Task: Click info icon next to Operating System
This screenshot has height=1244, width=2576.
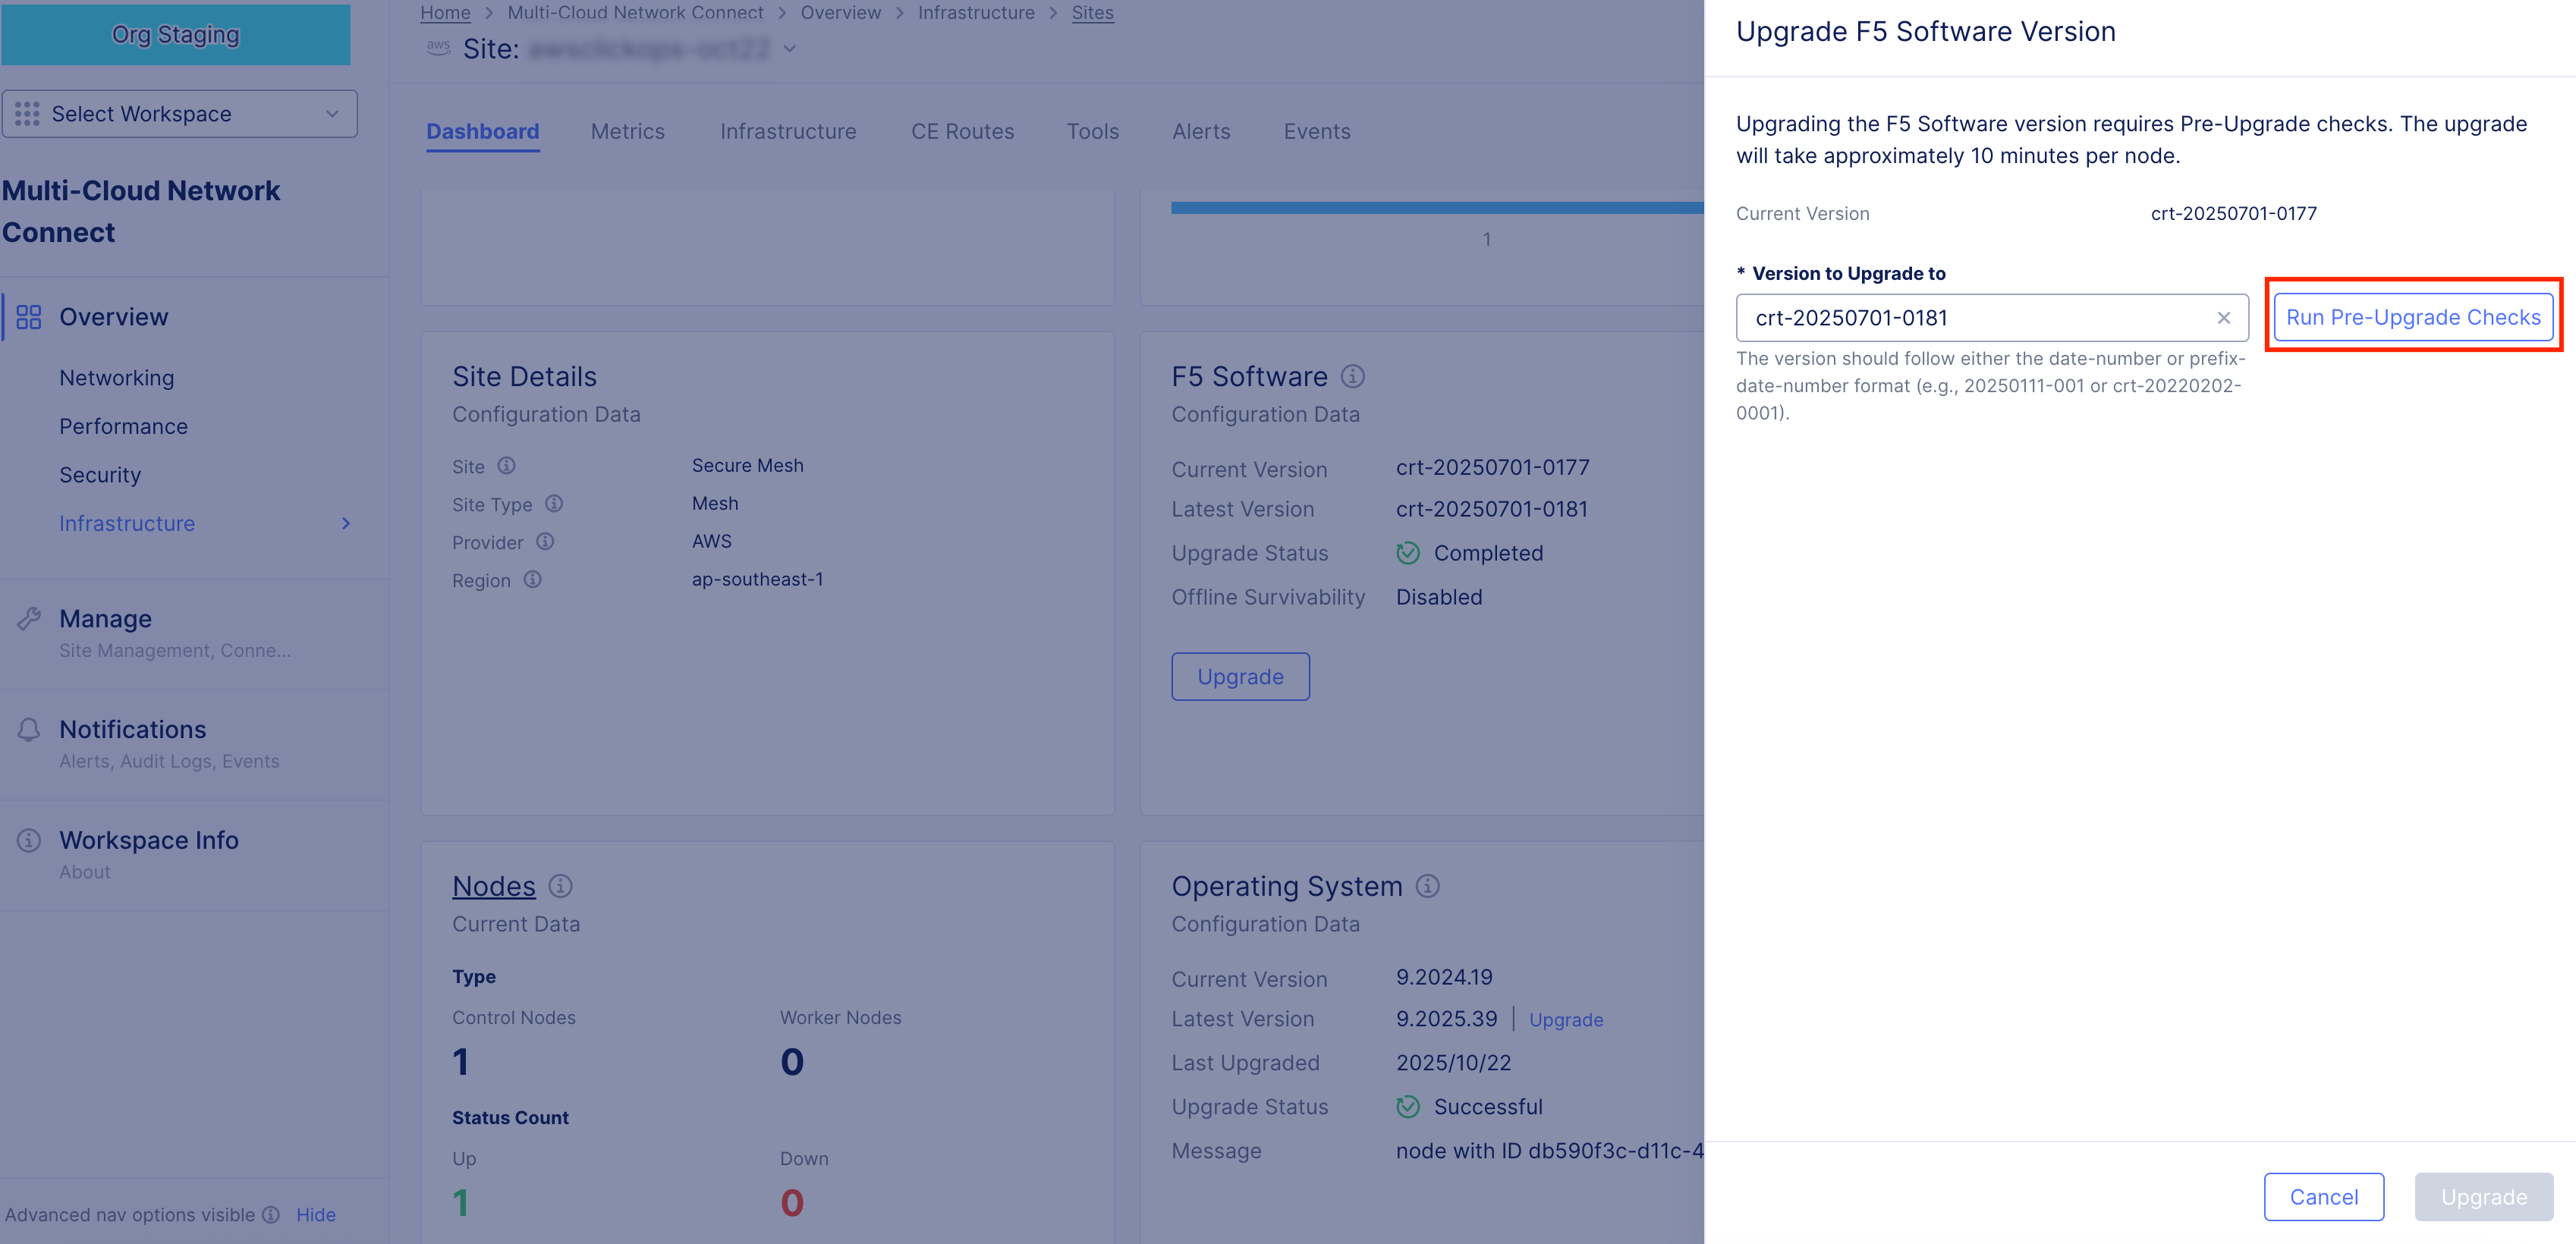Action: click(x=1427, y=886)
